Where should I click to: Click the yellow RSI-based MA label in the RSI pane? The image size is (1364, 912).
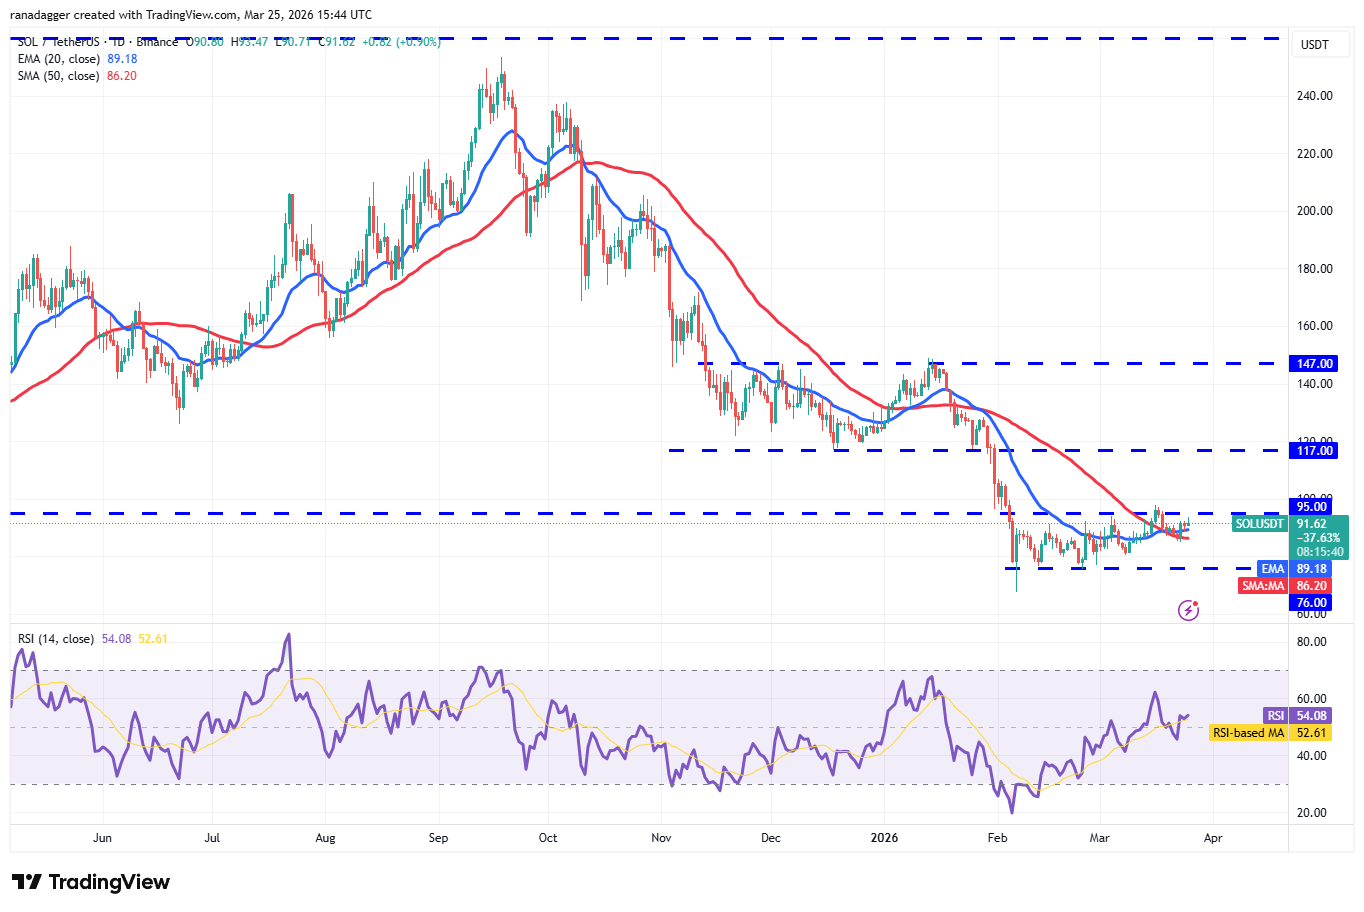click(x=1248, y=733)
